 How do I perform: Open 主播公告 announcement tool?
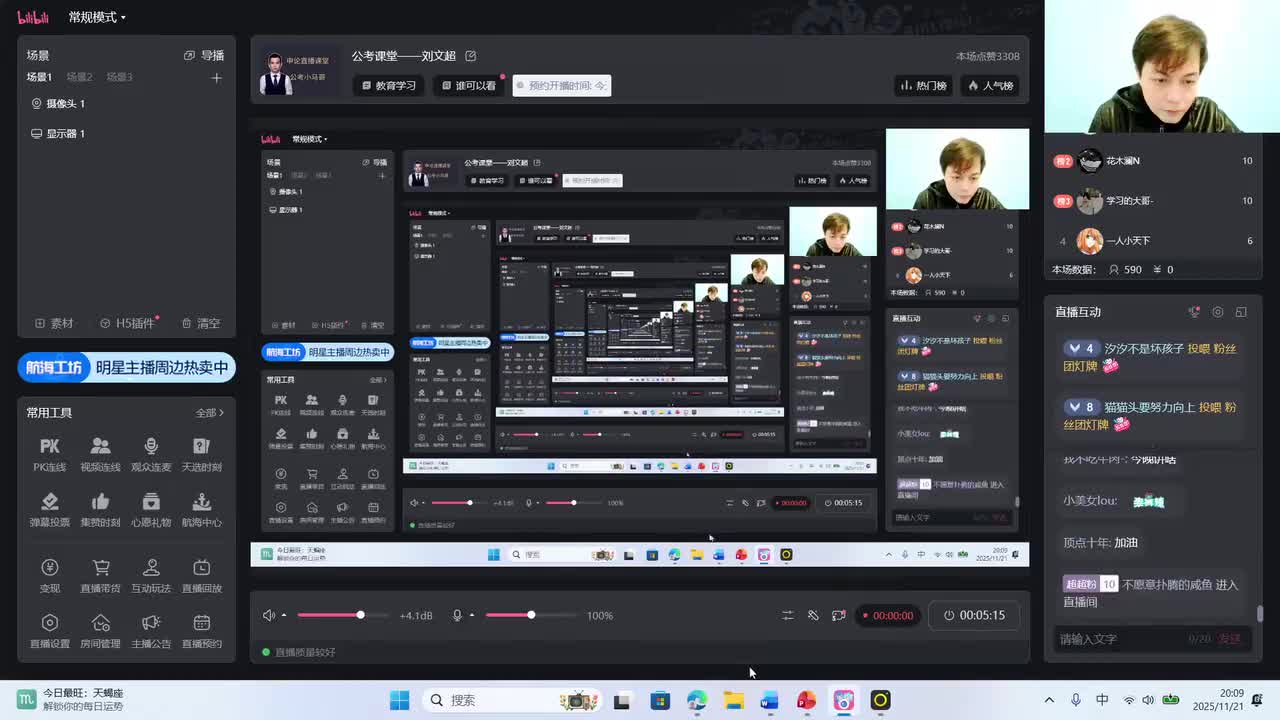(x=151, y=632)
